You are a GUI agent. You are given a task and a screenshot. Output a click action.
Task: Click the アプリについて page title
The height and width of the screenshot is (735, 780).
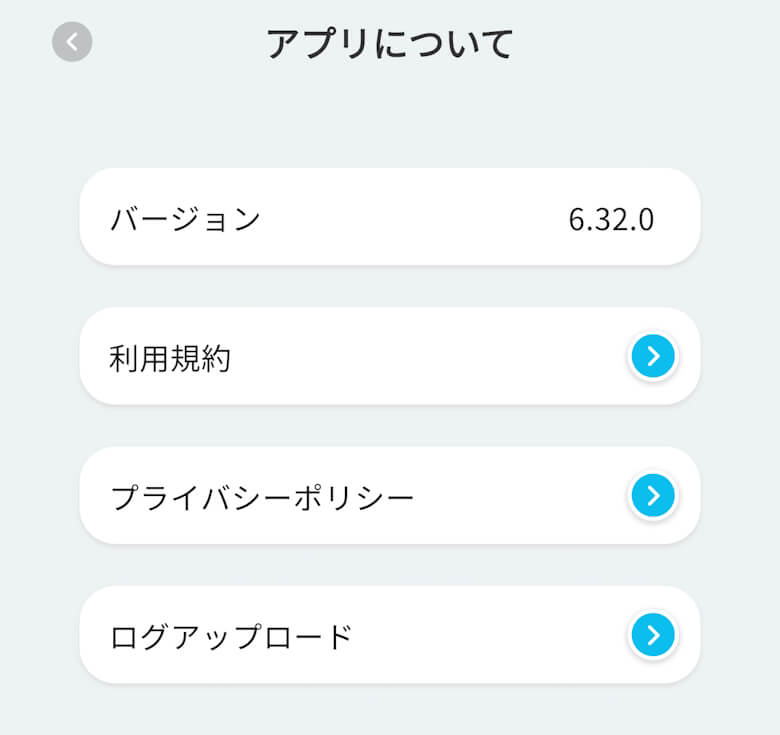point(390,44)
